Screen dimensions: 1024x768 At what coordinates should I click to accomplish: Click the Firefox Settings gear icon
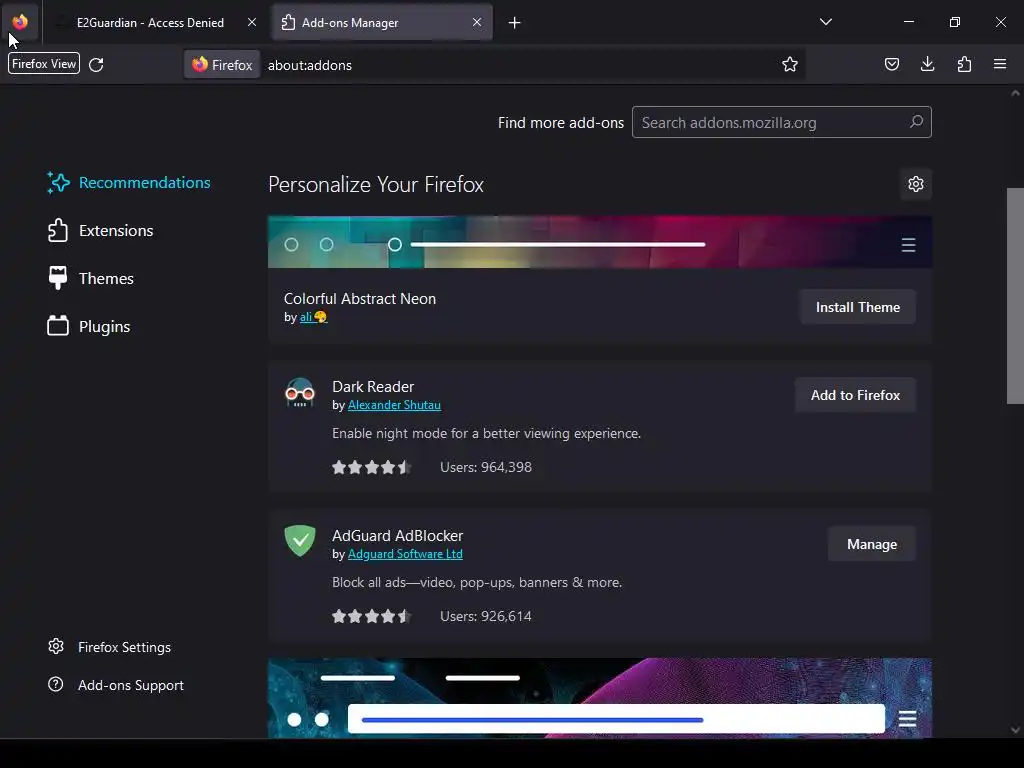tap(56, 647)
